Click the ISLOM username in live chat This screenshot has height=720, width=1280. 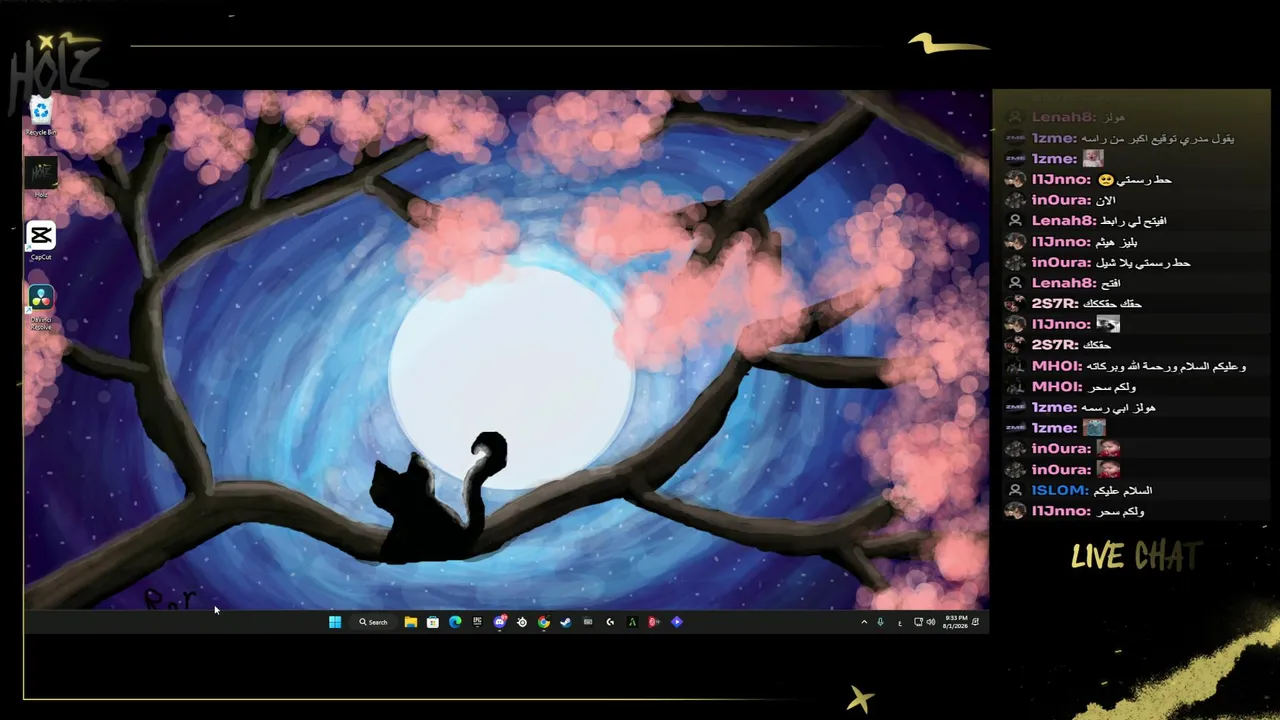[1059, 490]
